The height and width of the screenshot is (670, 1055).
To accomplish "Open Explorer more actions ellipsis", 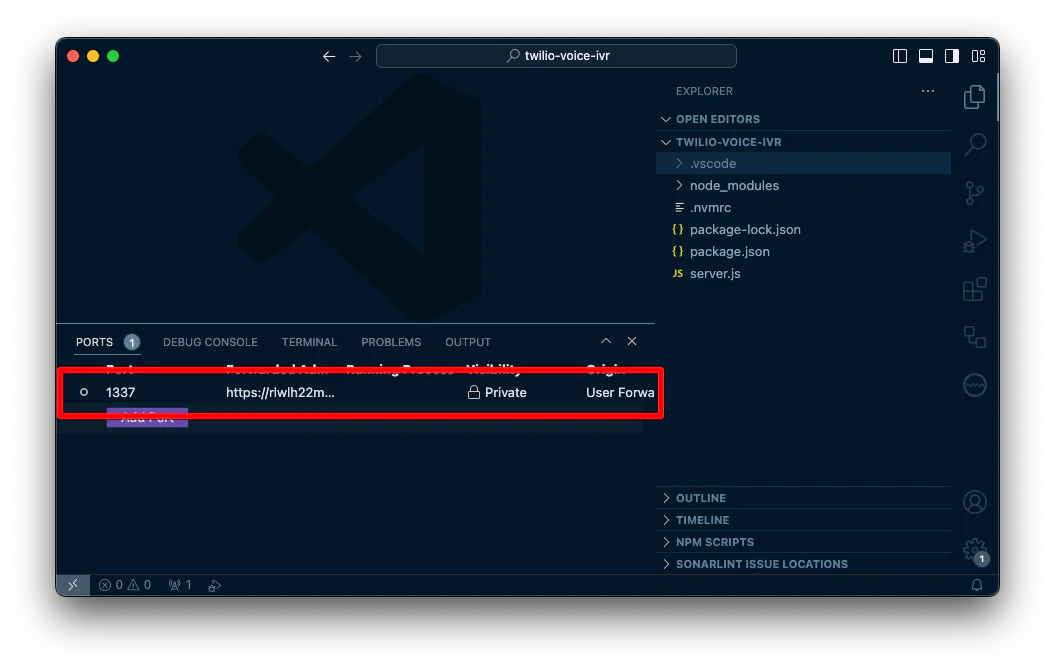I will tap(928, 91).
